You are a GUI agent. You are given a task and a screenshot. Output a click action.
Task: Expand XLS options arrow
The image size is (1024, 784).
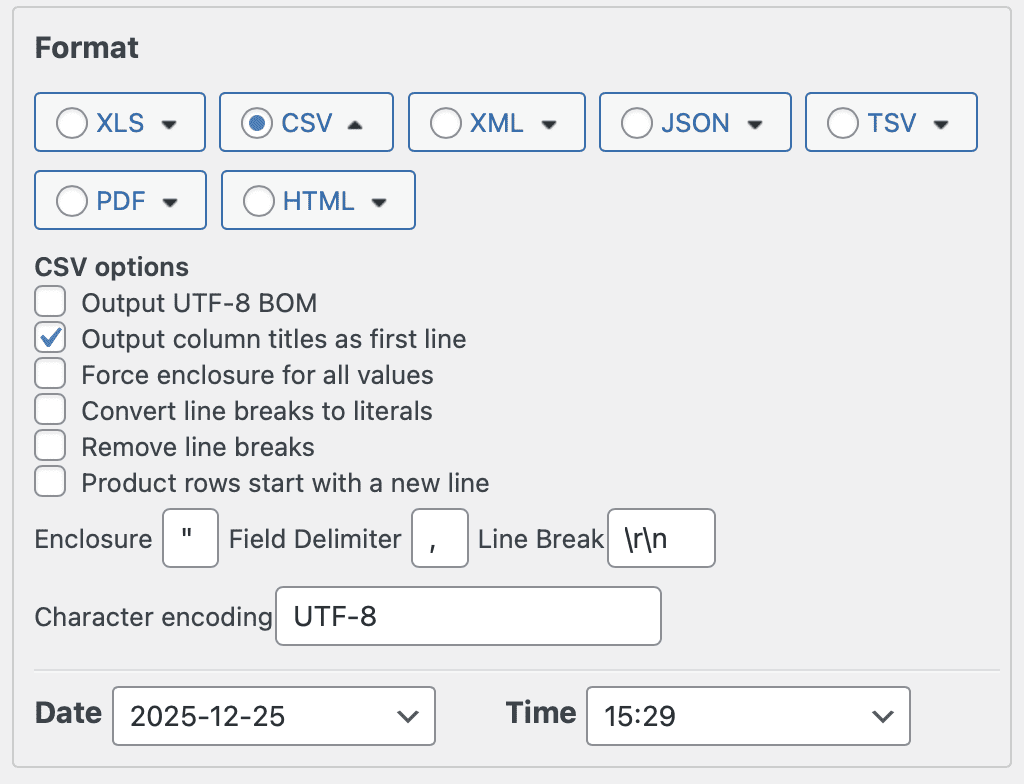click(x=170, y=124)
